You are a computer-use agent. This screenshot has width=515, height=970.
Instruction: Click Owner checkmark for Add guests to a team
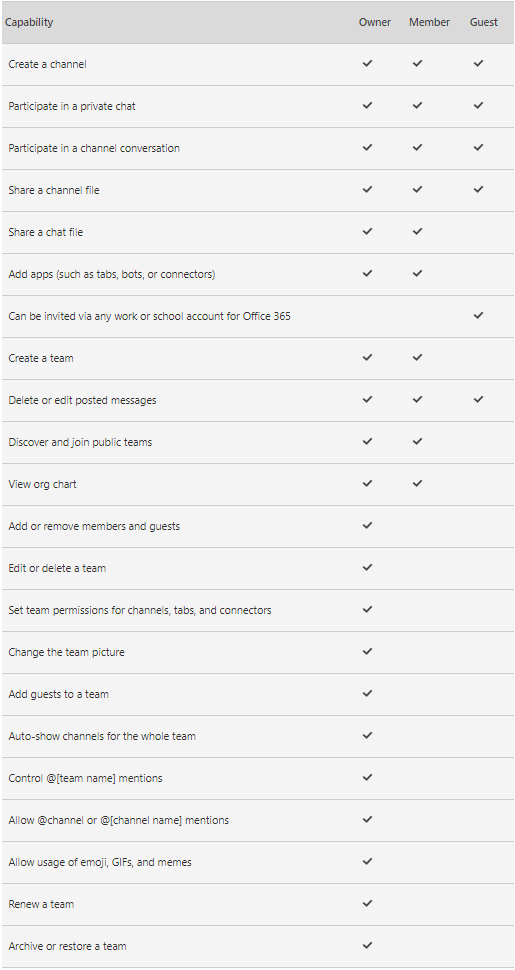[x=368, y=693]
